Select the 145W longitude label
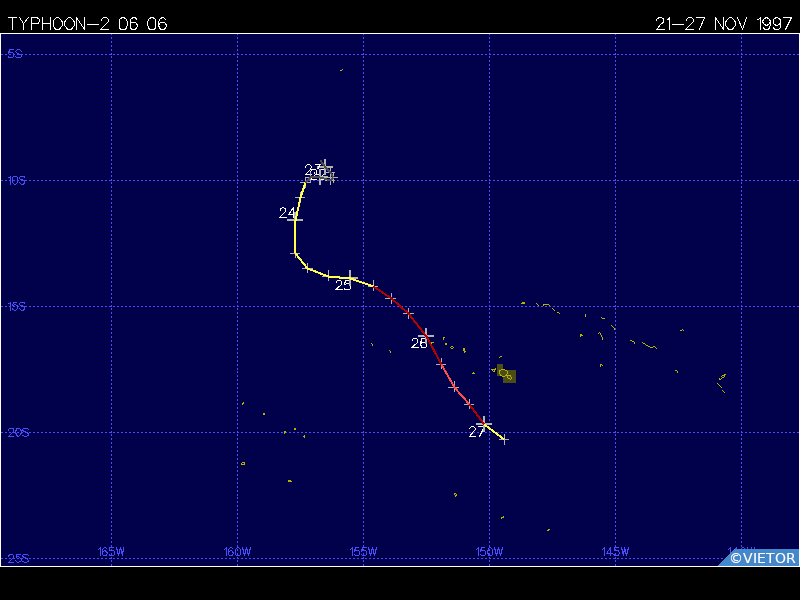800x600 pixels. coord(615,551)
